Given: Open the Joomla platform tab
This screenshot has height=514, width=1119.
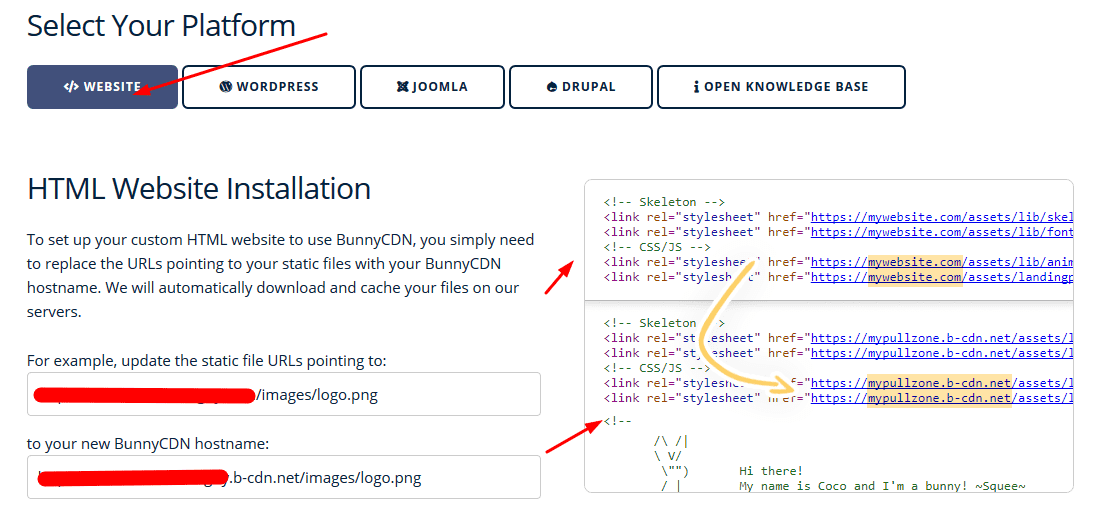Looking at the screenshot, I should click(x=432, y=87).
